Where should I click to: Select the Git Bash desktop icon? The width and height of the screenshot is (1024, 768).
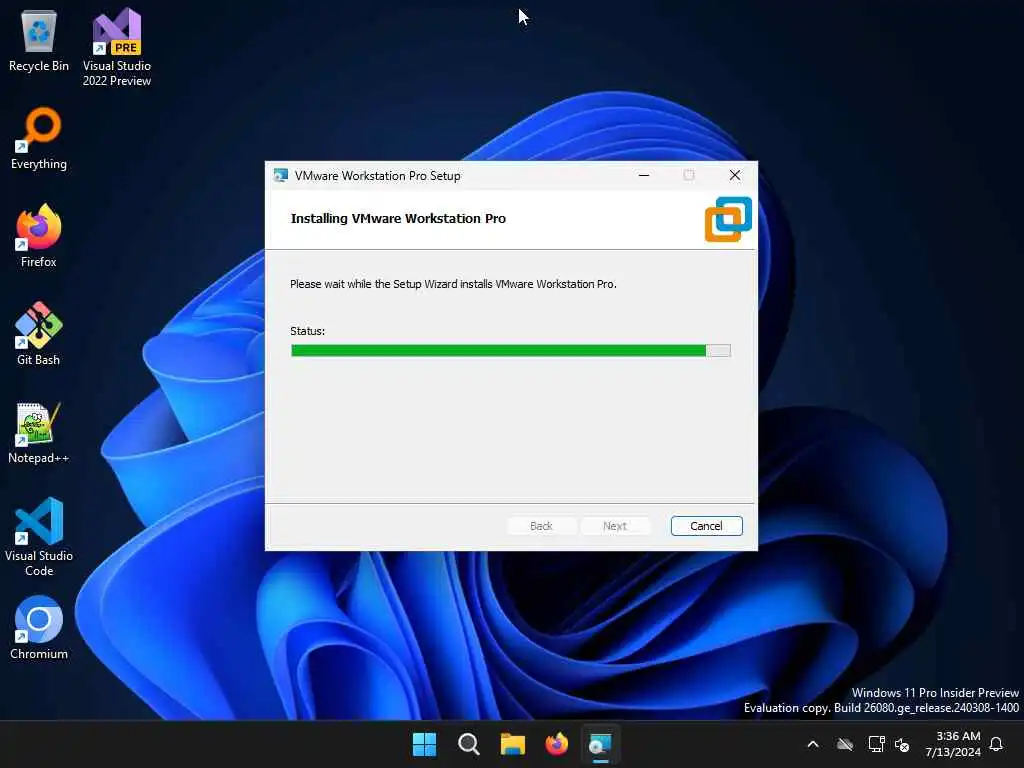point(39,334)
